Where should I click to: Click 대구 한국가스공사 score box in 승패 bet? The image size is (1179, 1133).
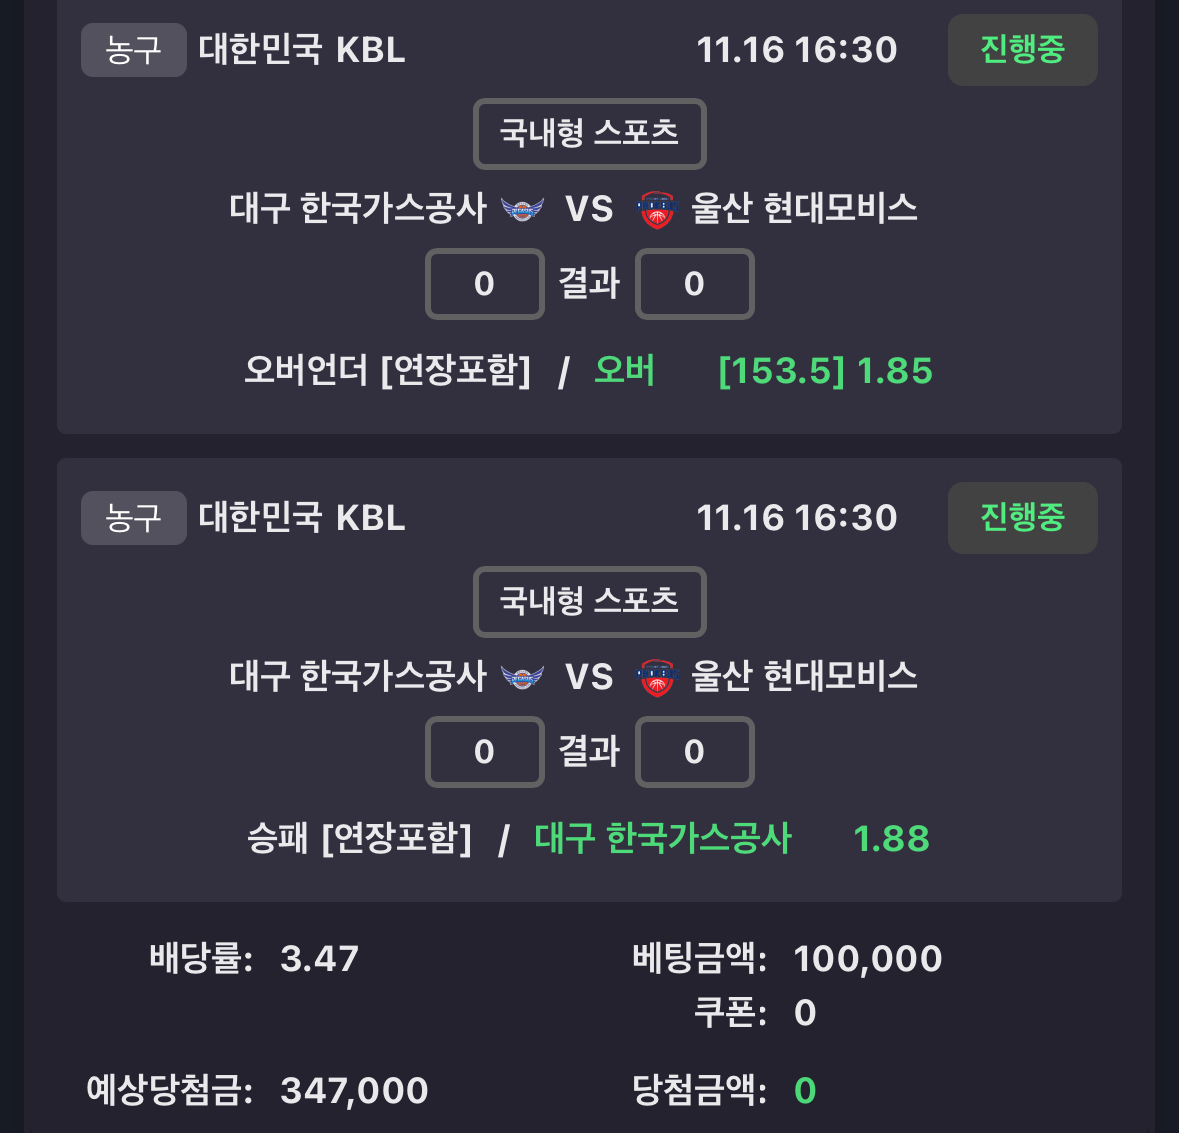[485, 752]
